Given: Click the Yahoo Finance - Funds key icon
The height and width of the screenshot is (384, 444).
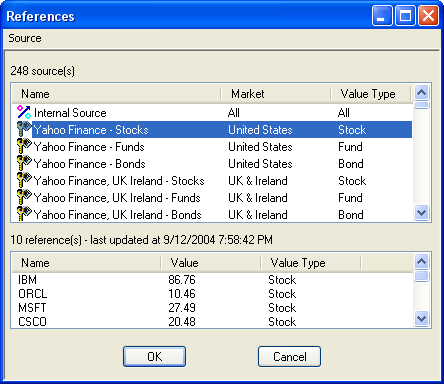Looking at the screenshot, I should (24, 146).
